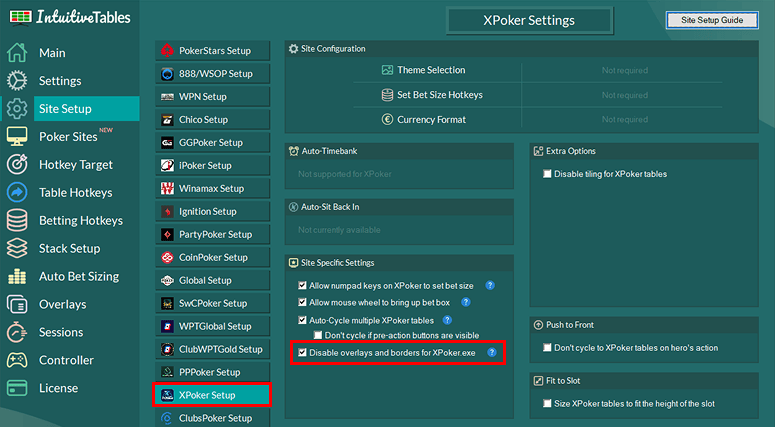
Task: Select ClubWPTGold Setup in site list
Action: [x=213, y=349]
